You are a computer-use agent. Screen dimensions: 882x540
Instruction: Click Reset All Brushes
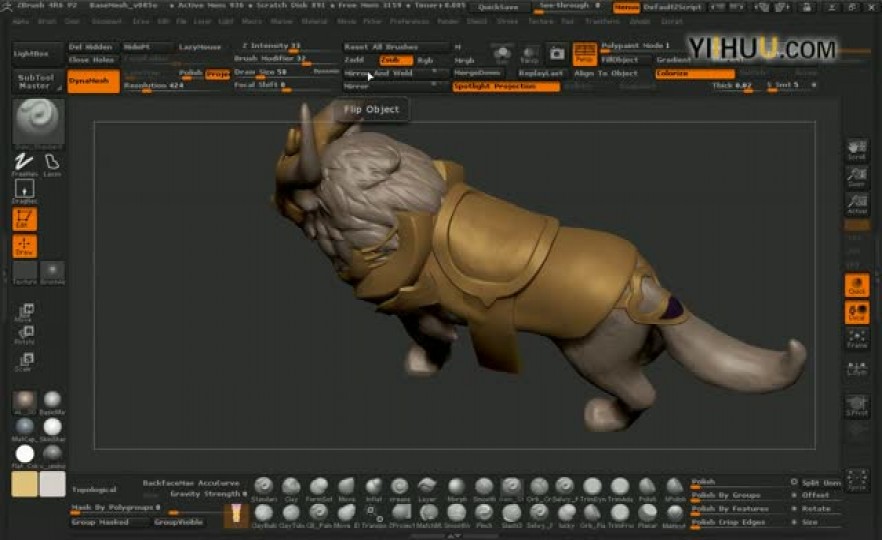coord(397,47)
